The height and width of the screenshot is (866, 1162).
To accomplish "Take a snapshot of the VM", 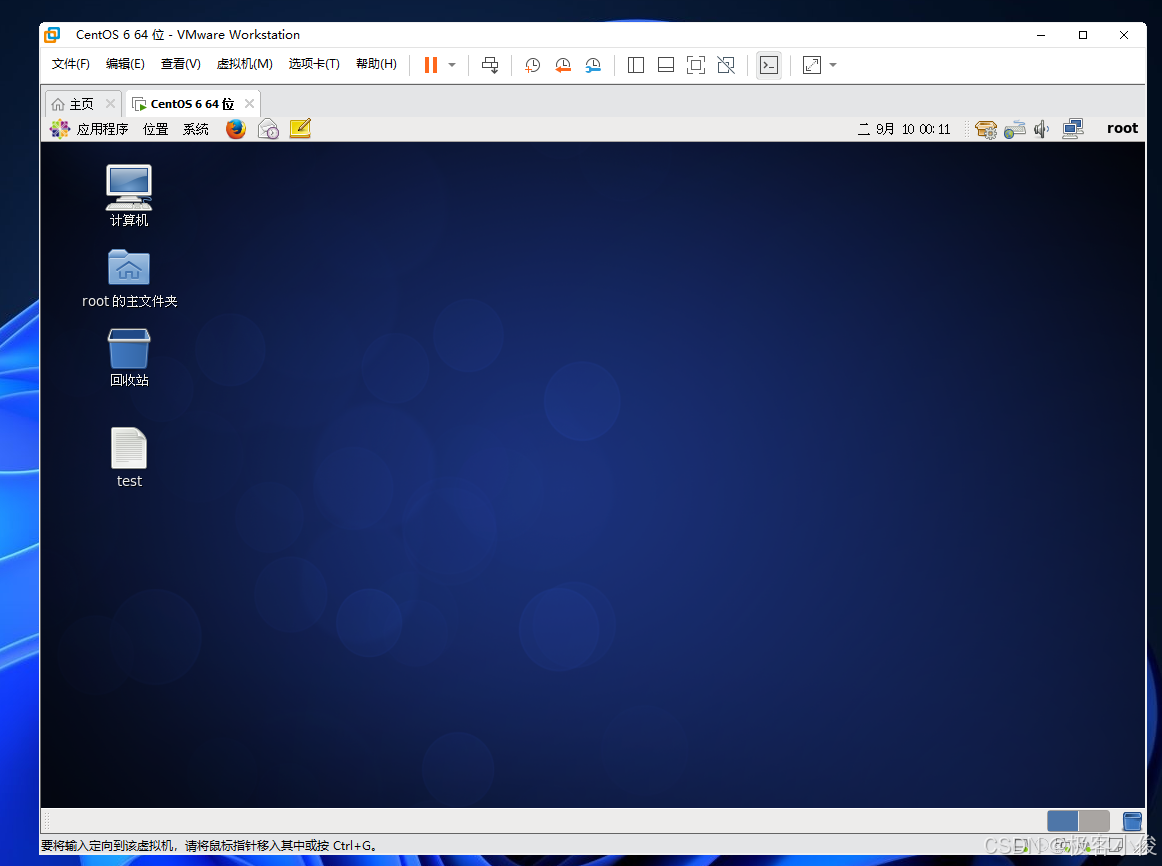I will coord(532,65).
